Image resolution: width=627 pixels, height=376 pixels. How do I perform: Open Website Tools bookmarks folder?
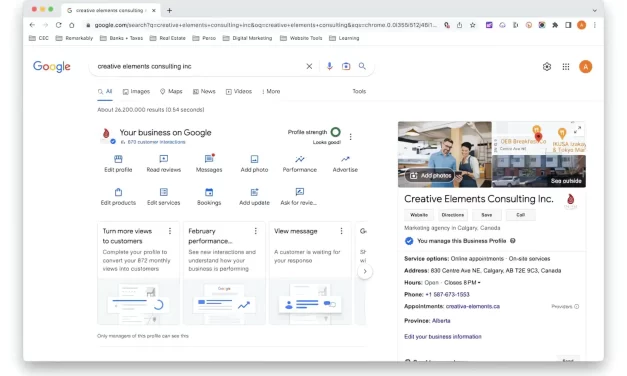point(301,38)
